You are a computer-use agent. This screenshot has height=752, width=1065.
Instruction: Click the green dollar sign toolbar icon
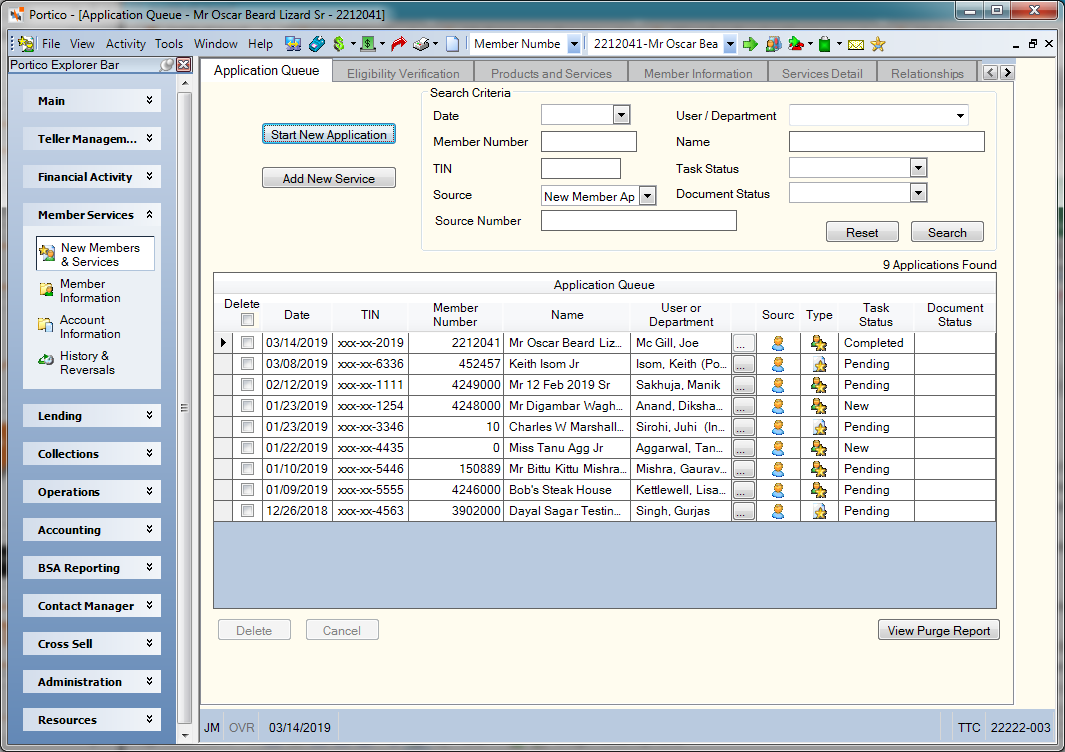coord(339,44)
